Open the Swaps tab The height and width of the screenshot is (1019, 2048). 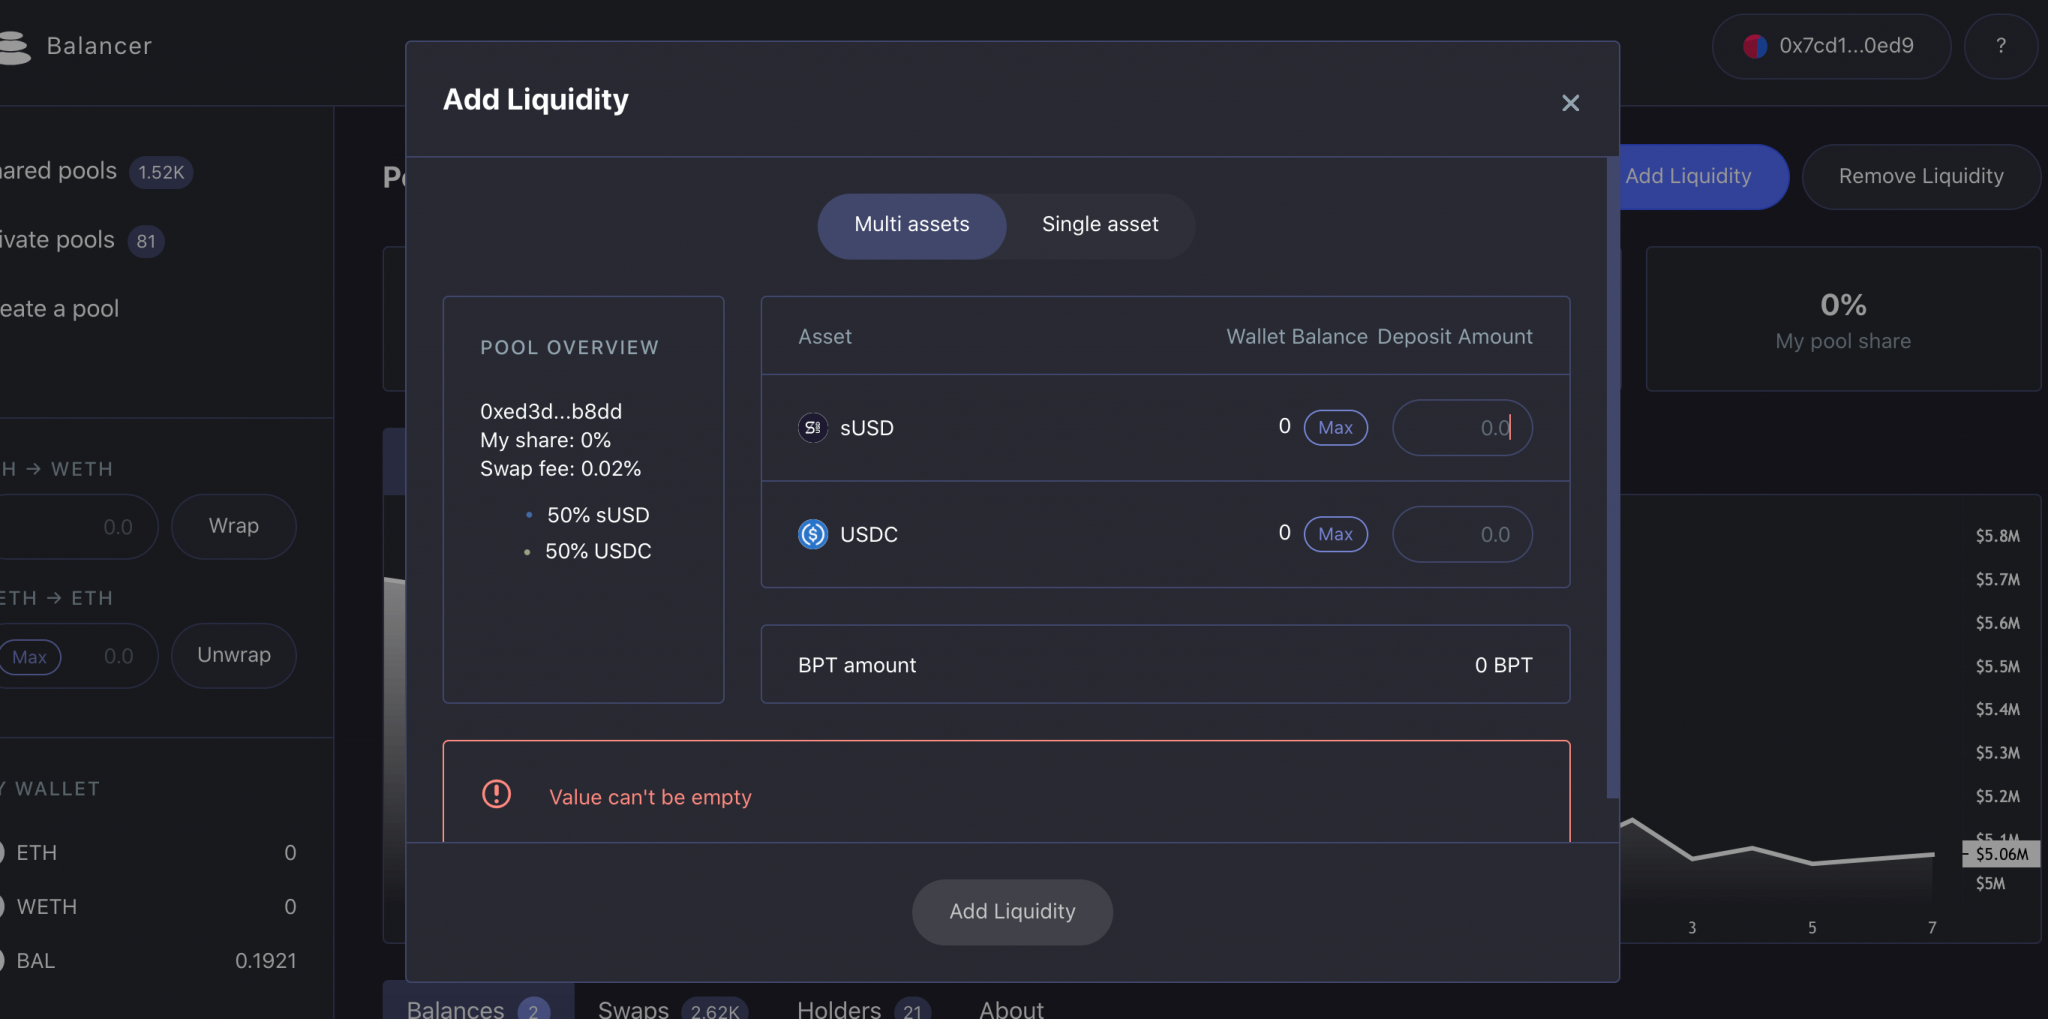(x=632, y=1008)
